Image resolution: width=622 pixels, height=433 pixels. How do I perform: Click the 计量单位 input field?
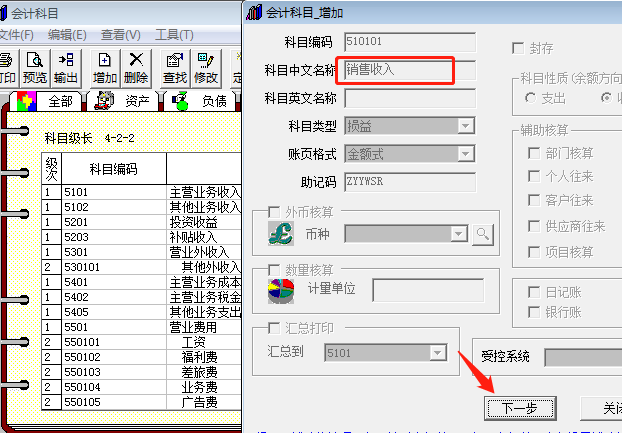(x=428, y=290)
